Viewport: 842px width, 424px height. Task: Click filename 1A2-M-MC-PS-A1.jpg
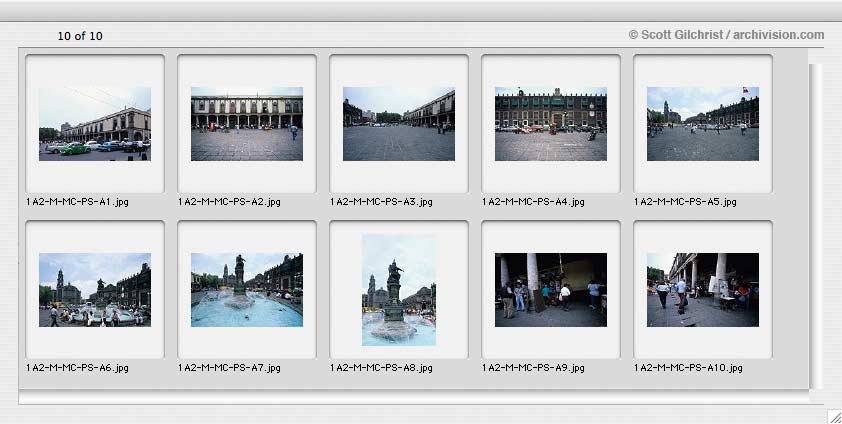77,202
